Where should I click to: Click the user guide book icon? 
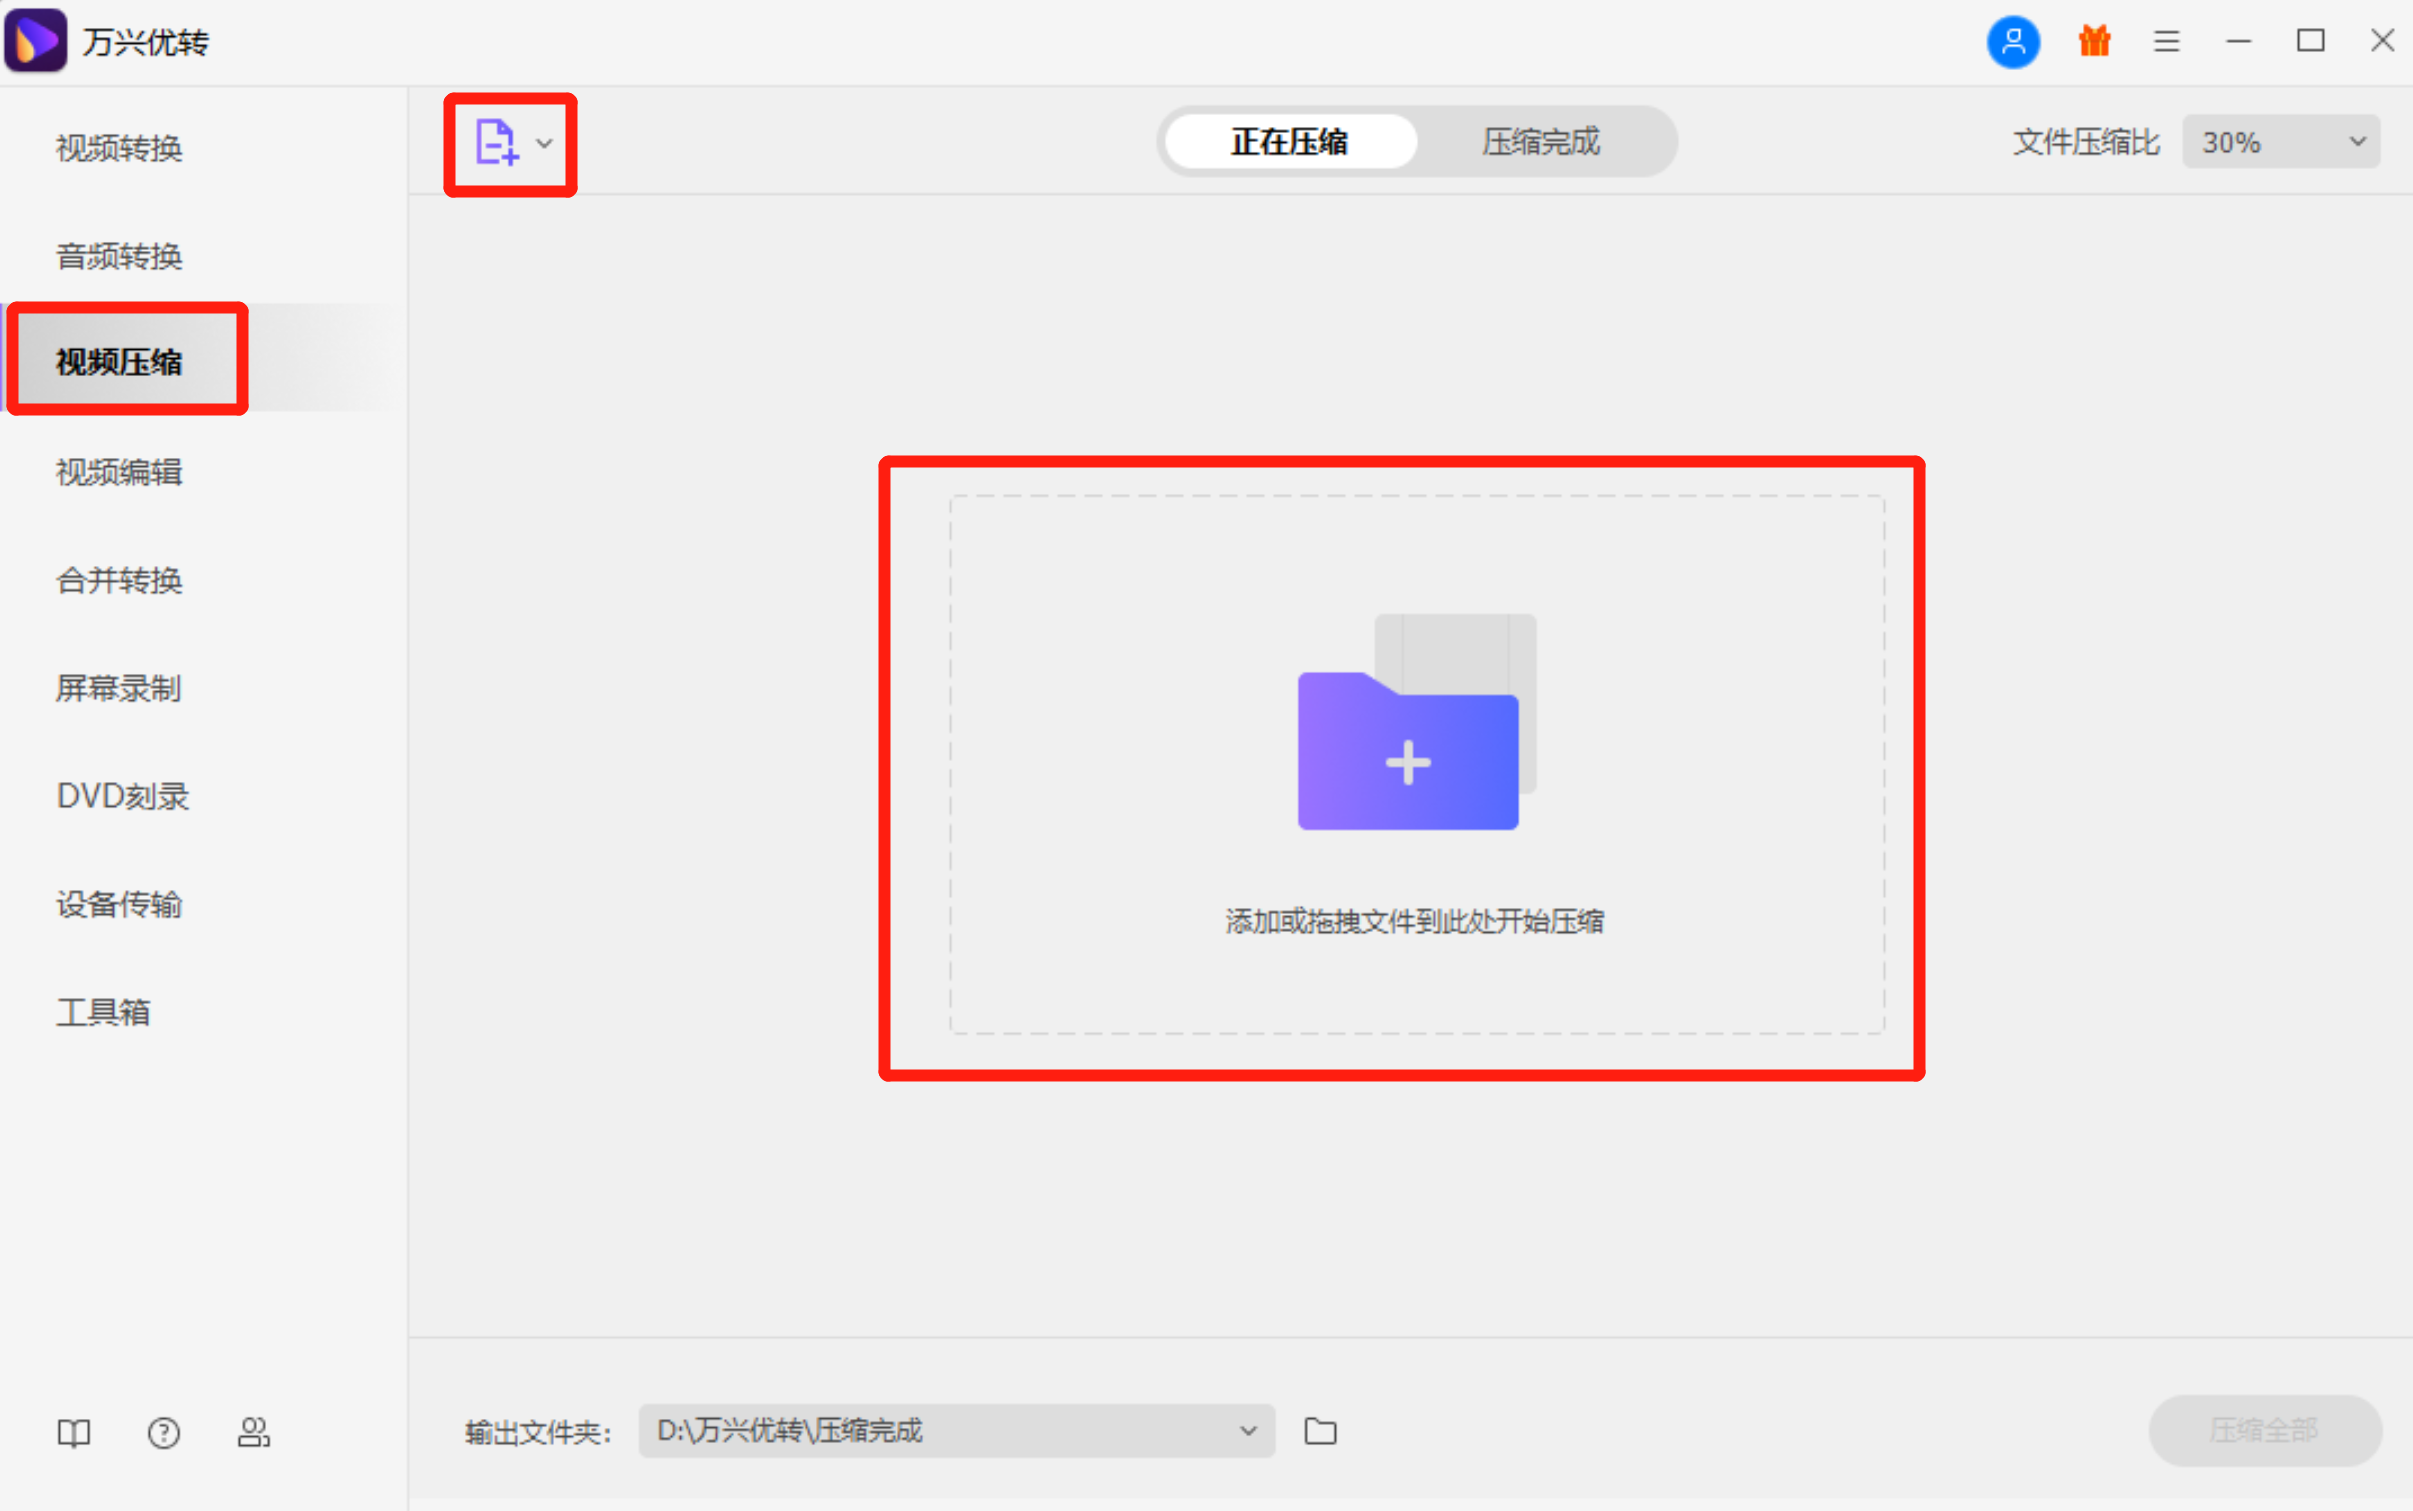(x=73, y=1432)
